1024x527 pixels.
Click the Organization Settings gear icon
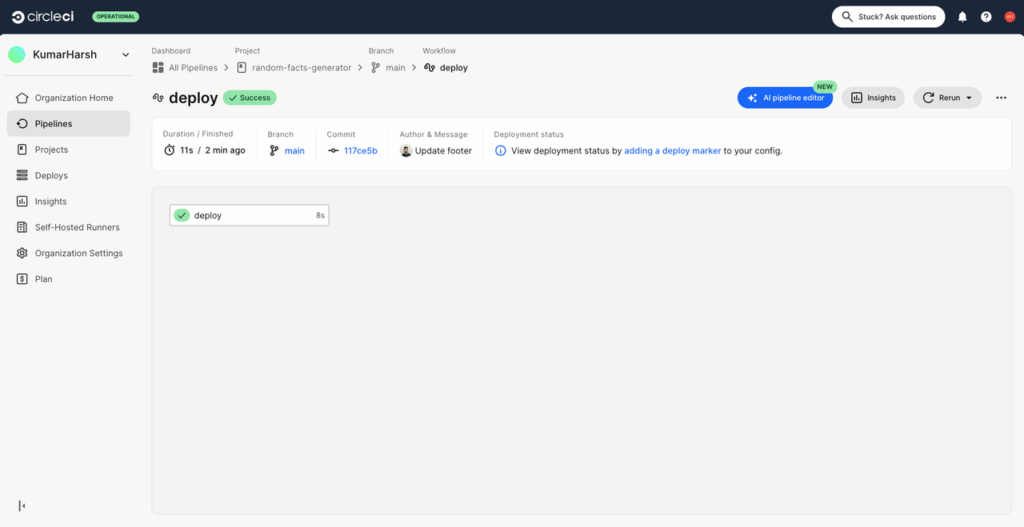pyautogui.click(x=22, y=253)
